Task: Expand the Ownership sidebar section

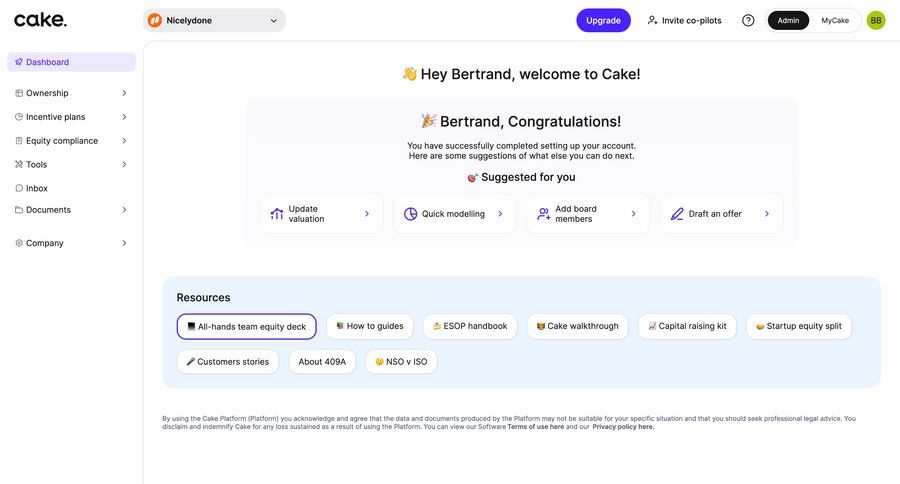Action: click(70, 93)
